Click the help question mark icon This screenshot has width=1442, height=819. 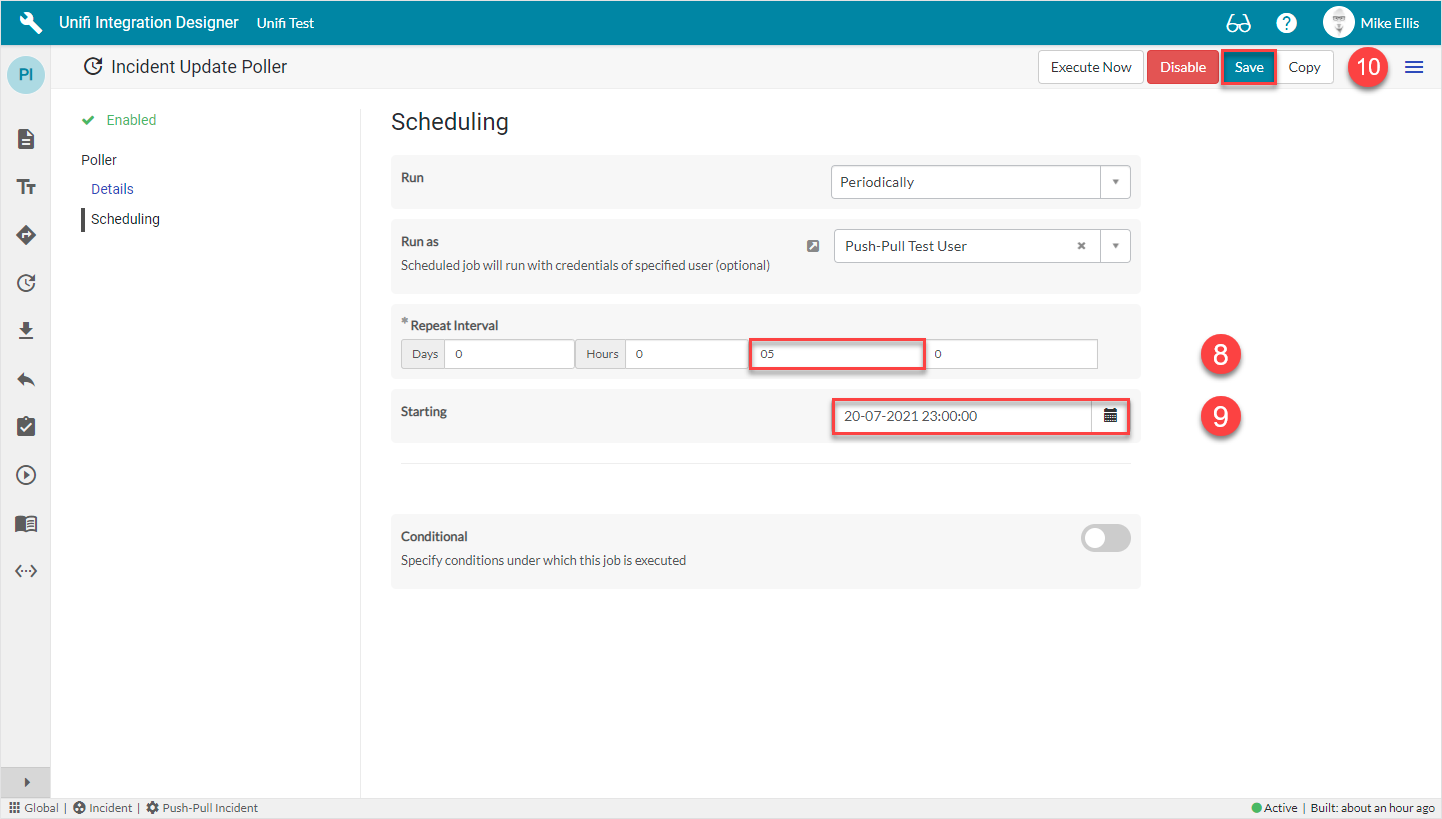(x=1286, y=22)
